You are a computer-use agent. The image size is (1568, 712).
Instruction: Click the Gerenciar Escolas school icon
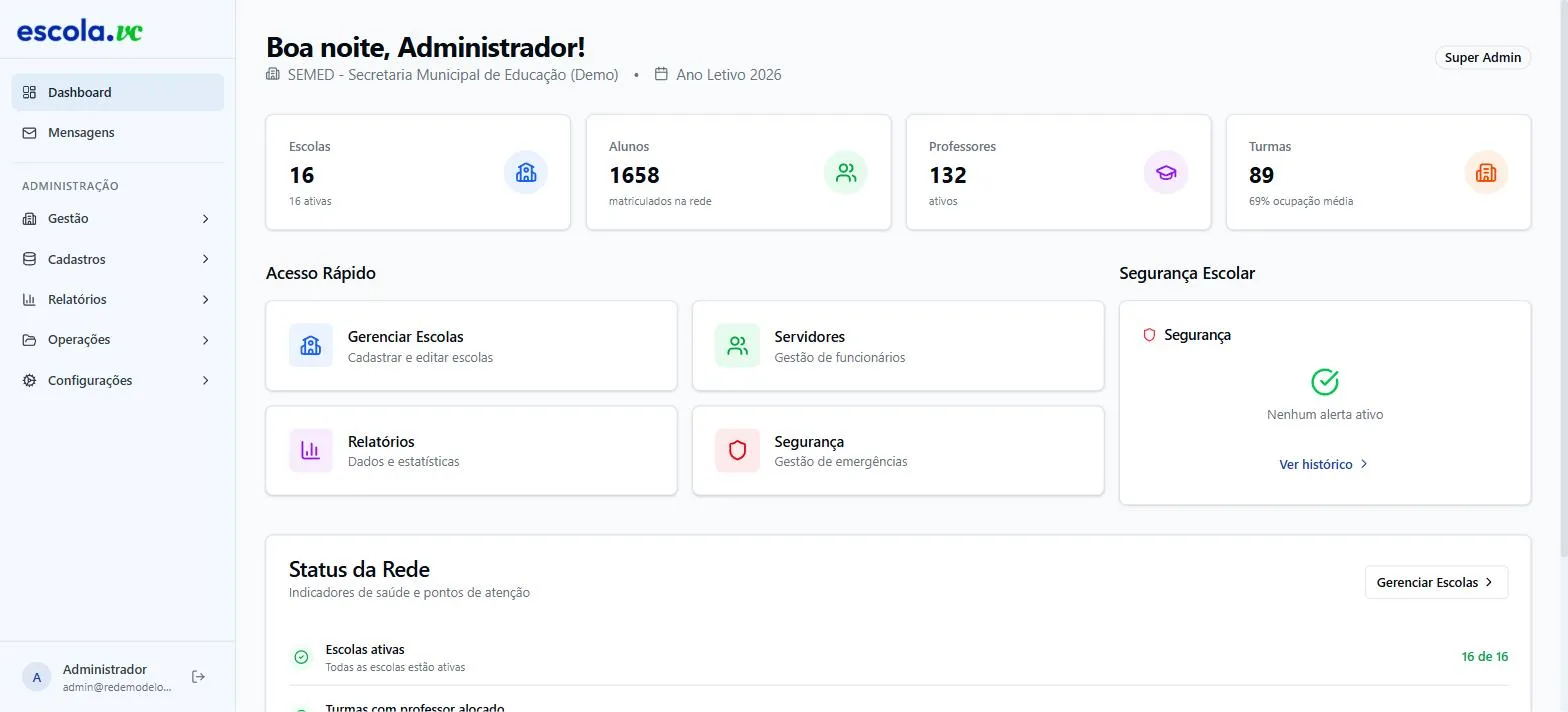(x=311, y=345)
